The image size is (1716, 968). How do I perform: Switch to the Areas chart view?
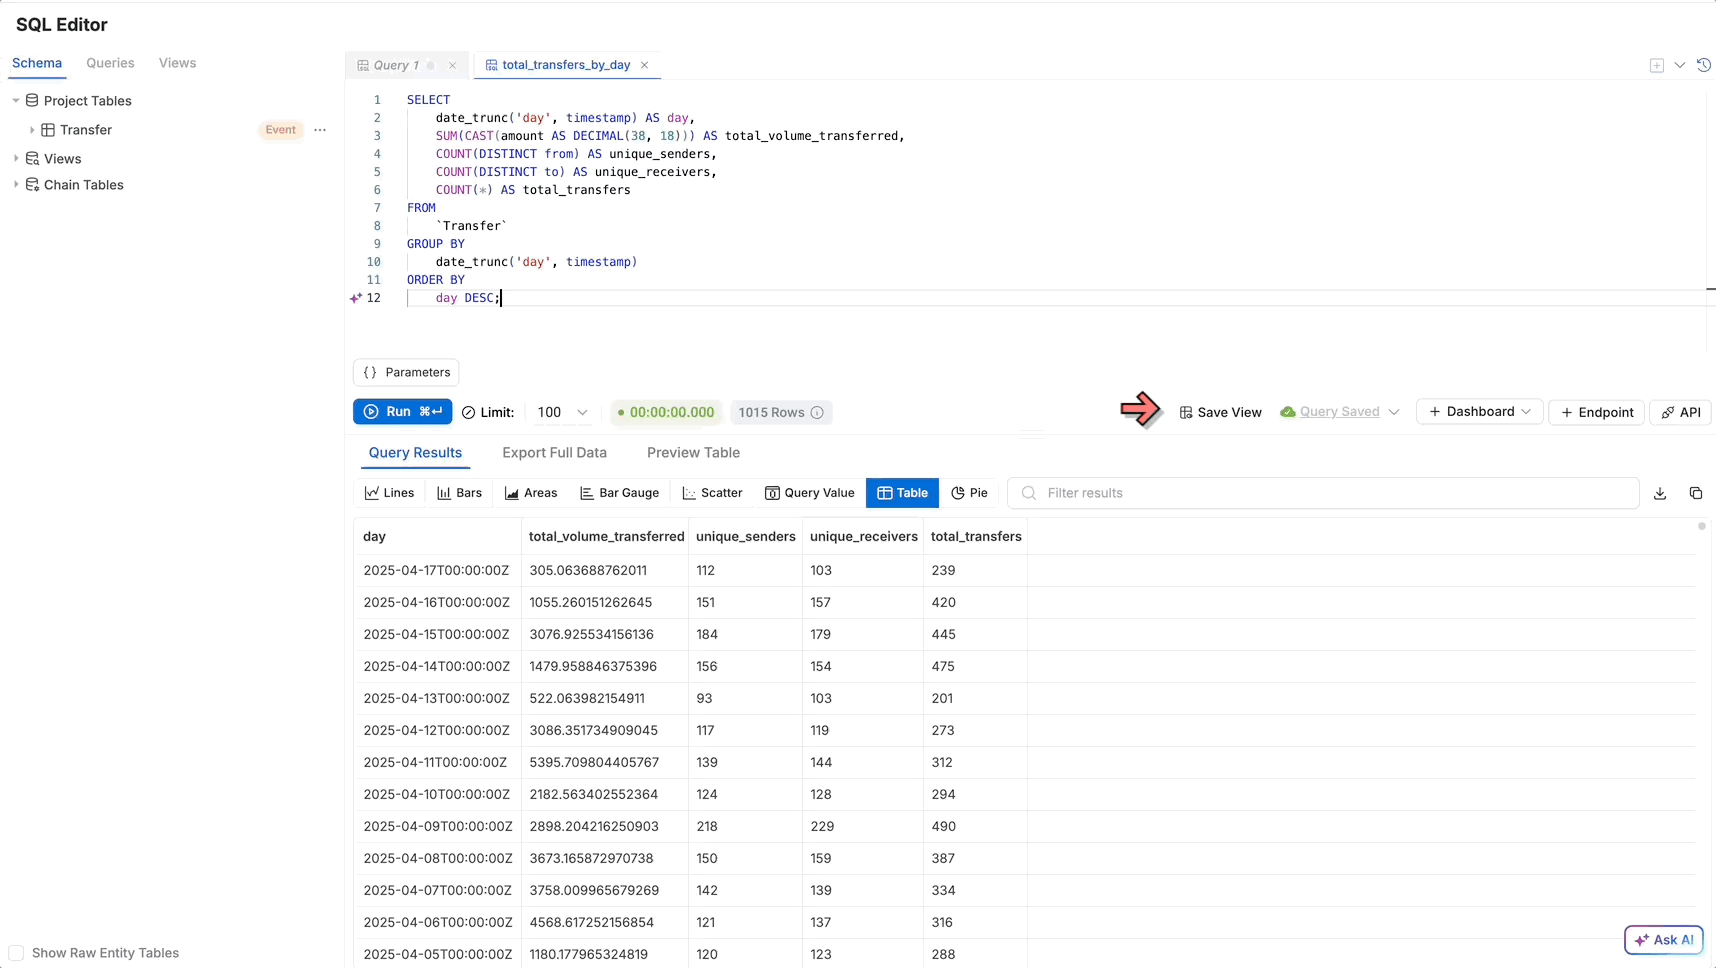pyautogui.click(x=531, y=493)
